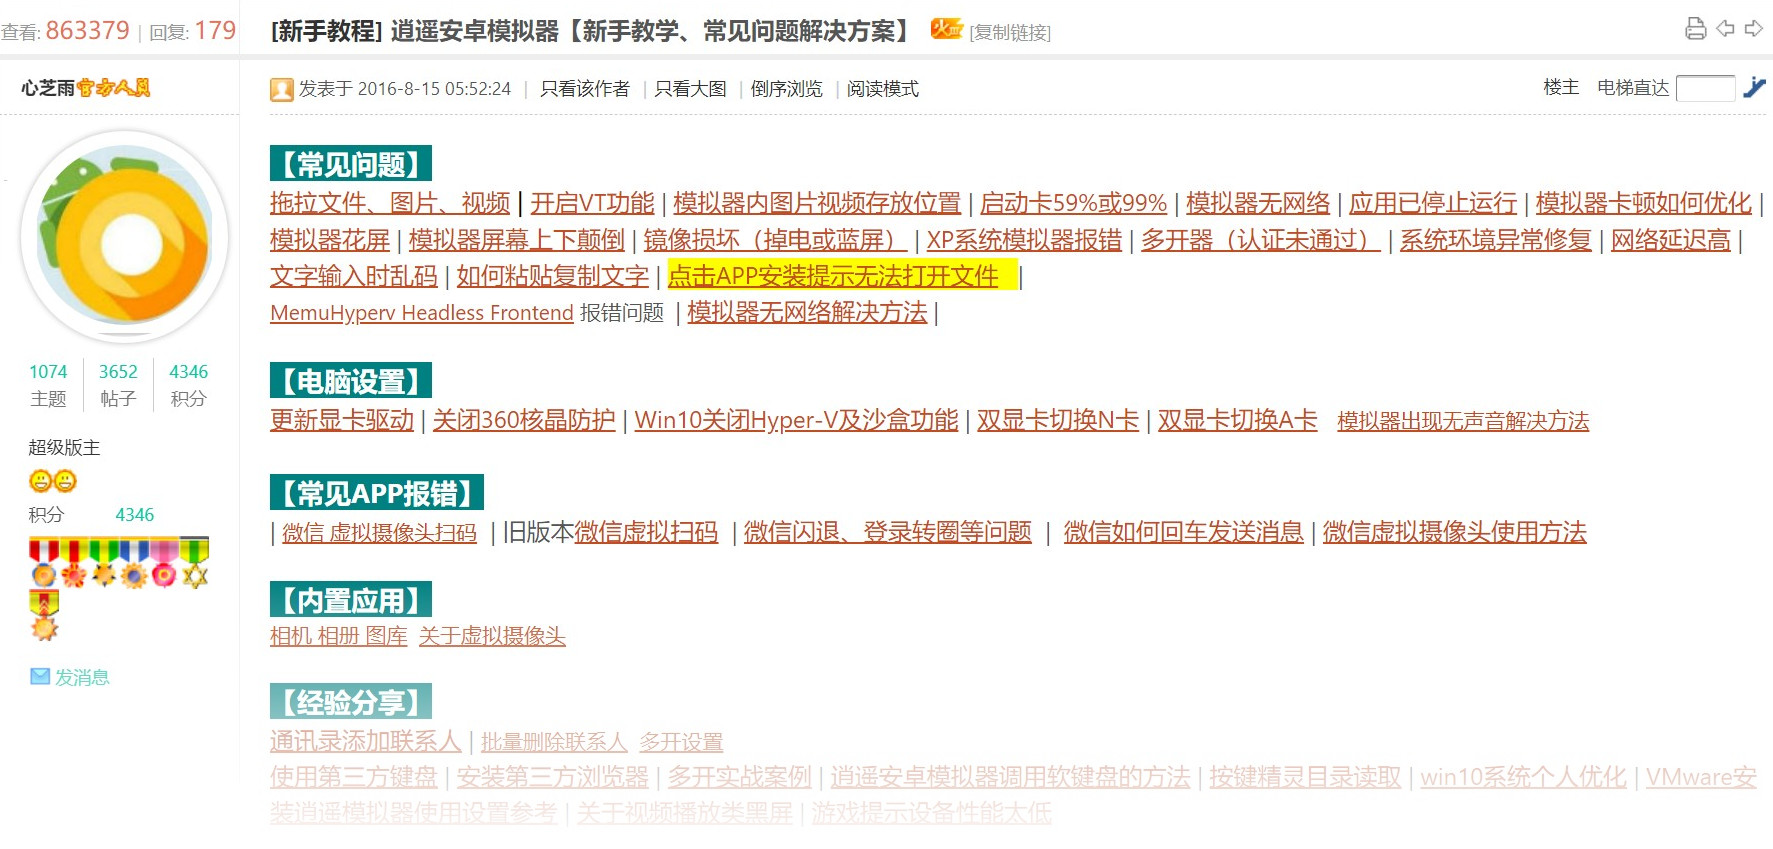Open 双显卡切换N卡 link
Image resolution: width=1773 pixels, height=849 pixels.
point(1058,420)
